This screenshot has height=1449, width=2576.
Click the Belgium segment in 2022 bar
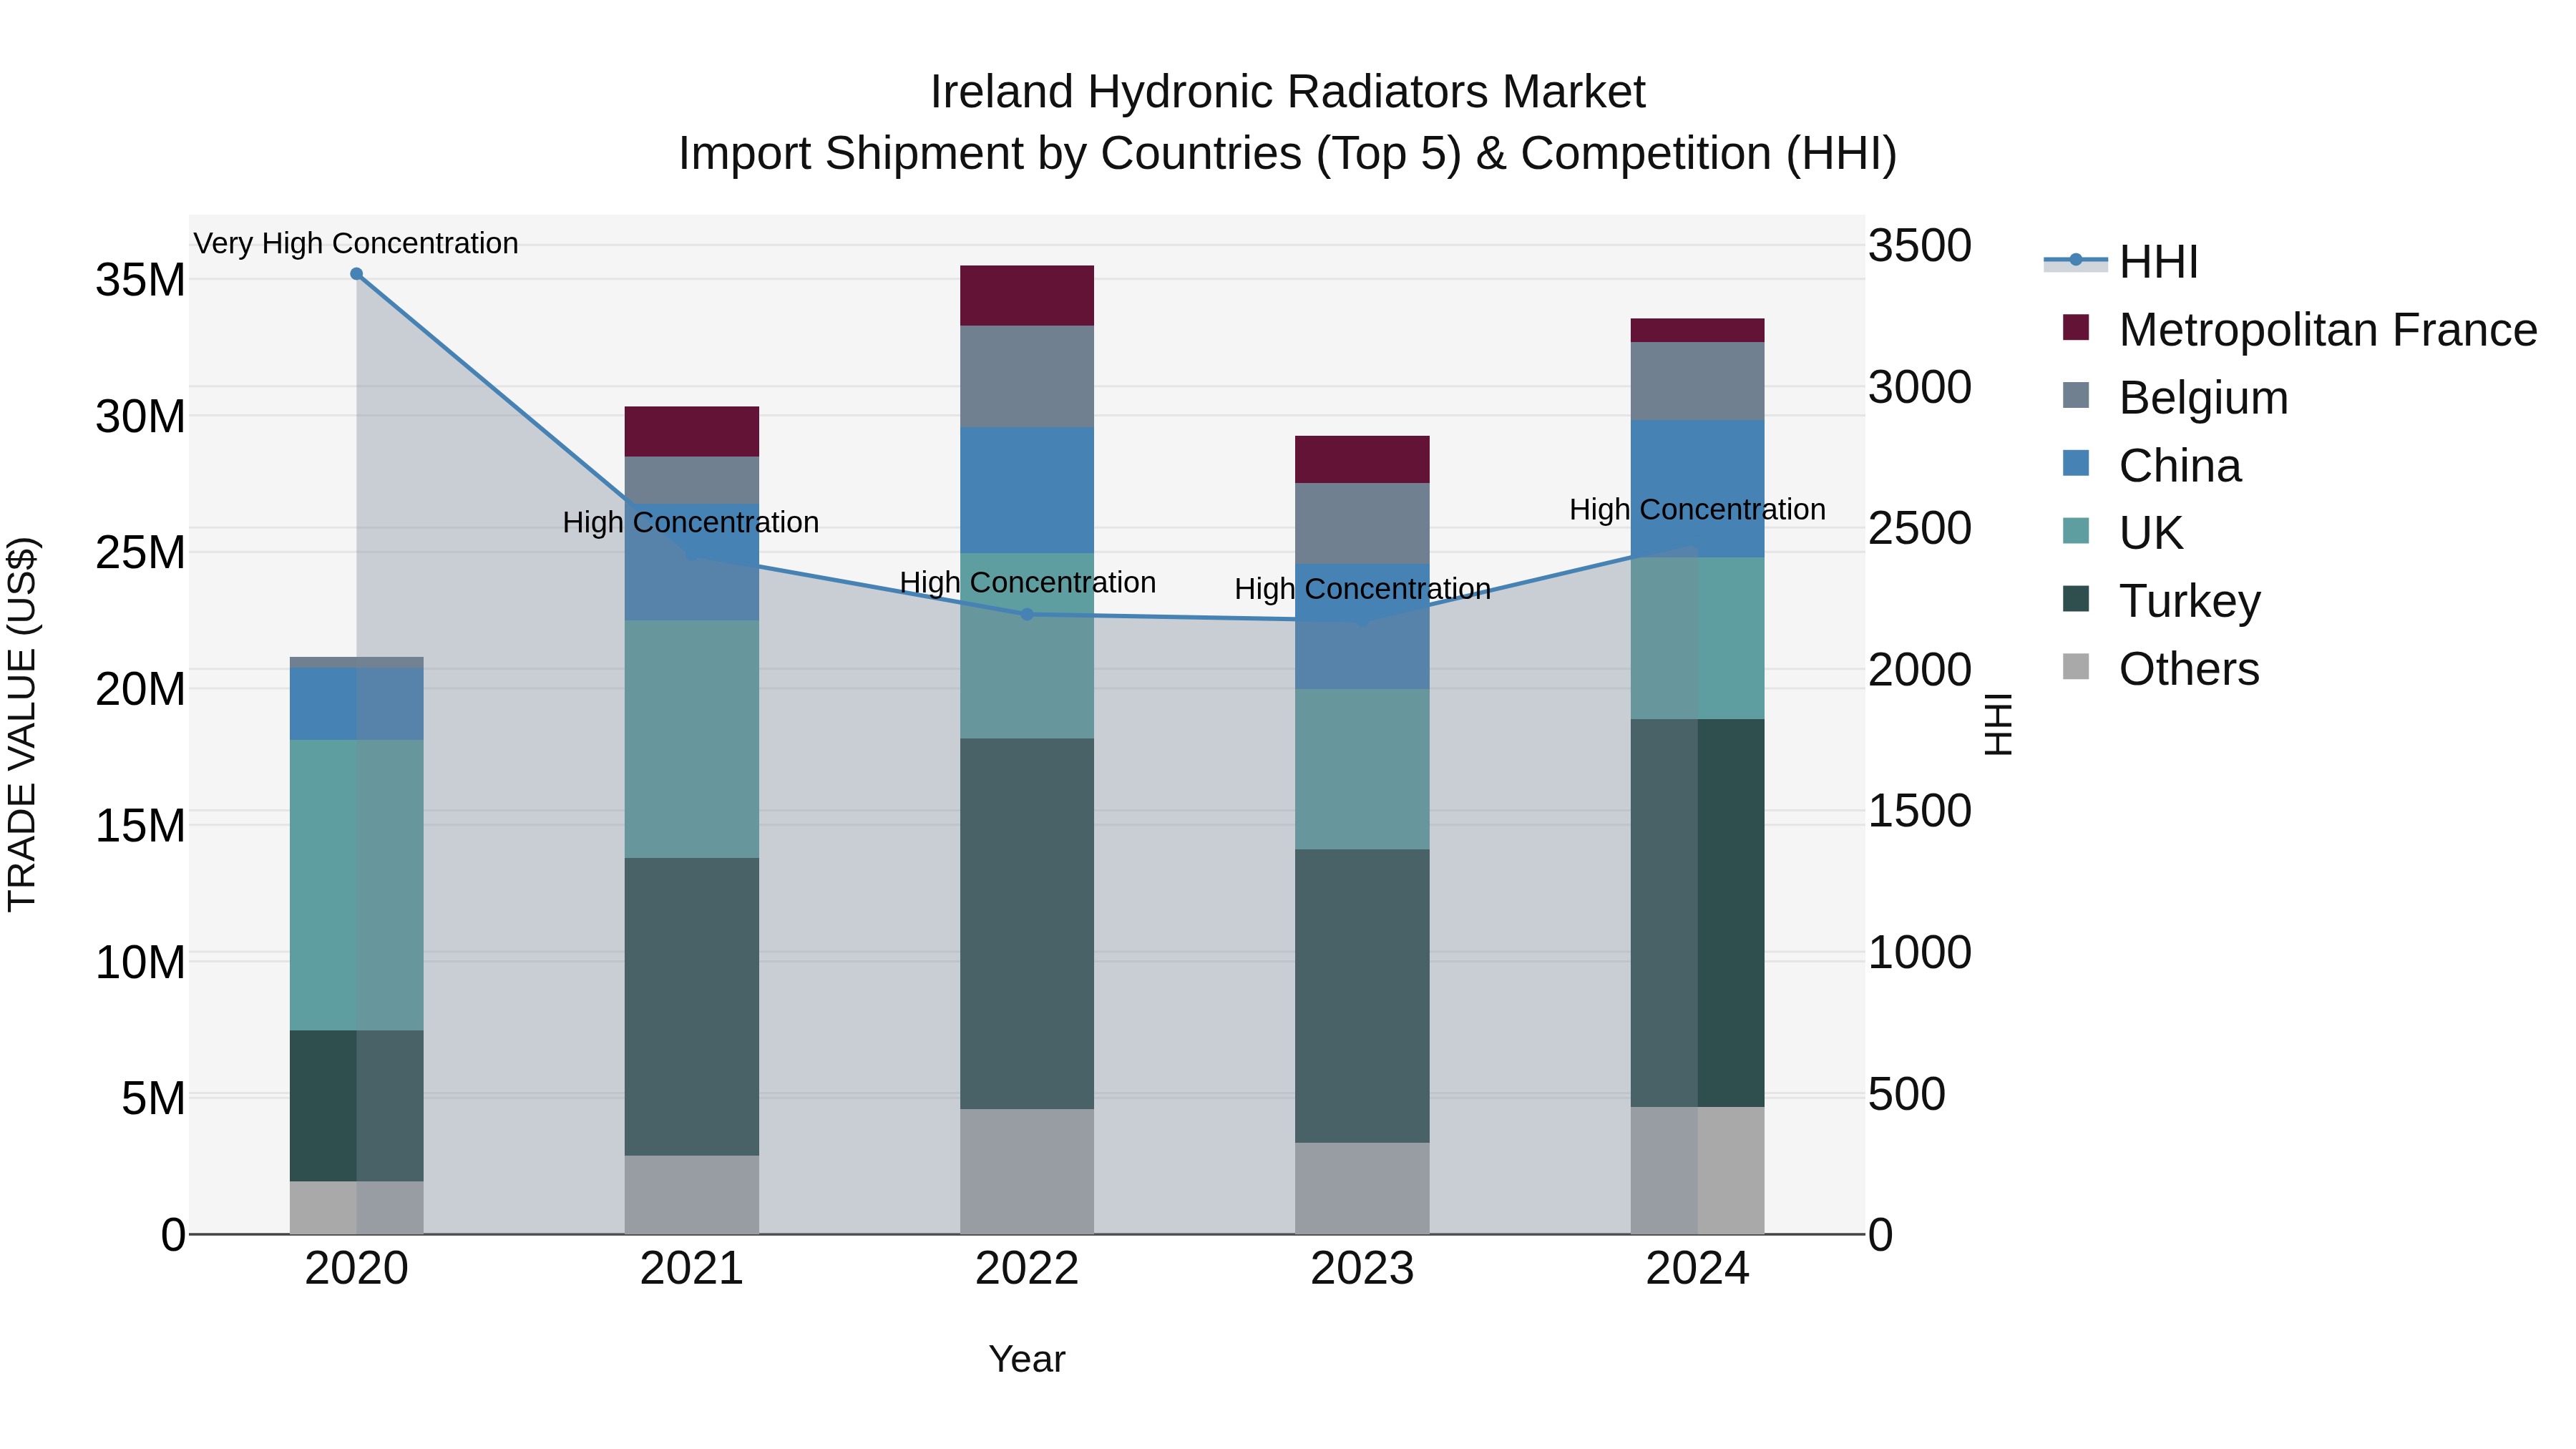(x=1027, y=377)
